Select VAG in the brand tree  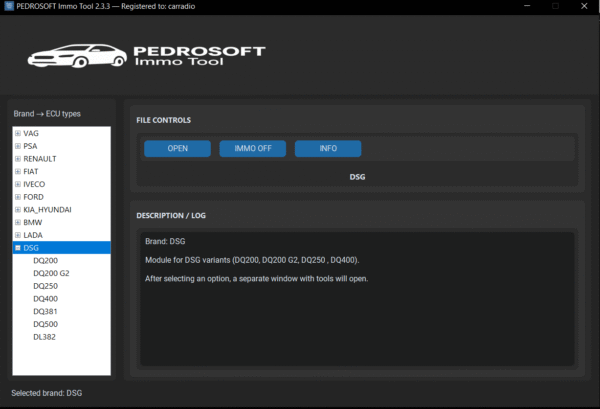pyautogui.click(x=31, y=134)
